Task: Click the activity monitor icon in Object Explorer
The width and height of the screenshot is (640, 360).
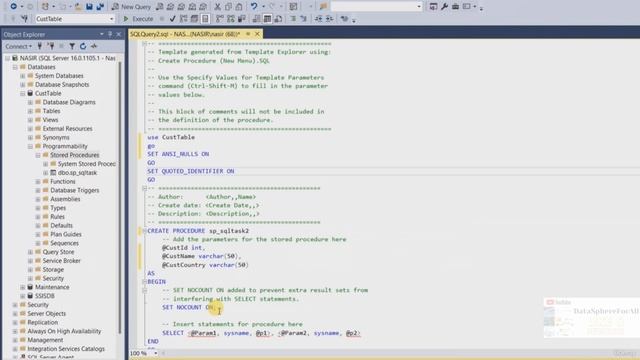Action: tap(94, 47)
